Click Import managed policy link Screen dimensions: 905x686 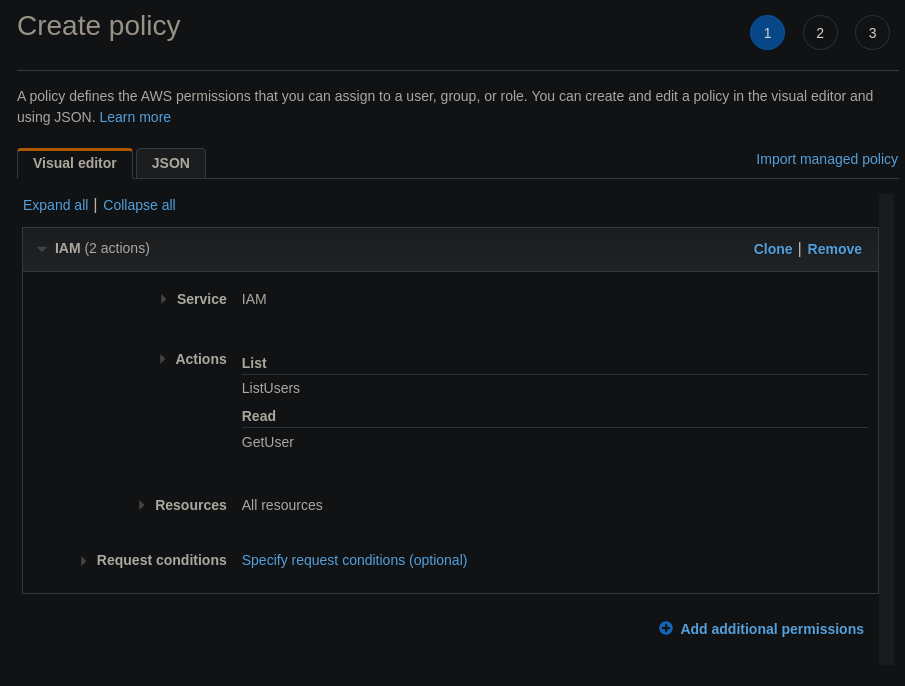pyautogui.click(x=827, y=159)
